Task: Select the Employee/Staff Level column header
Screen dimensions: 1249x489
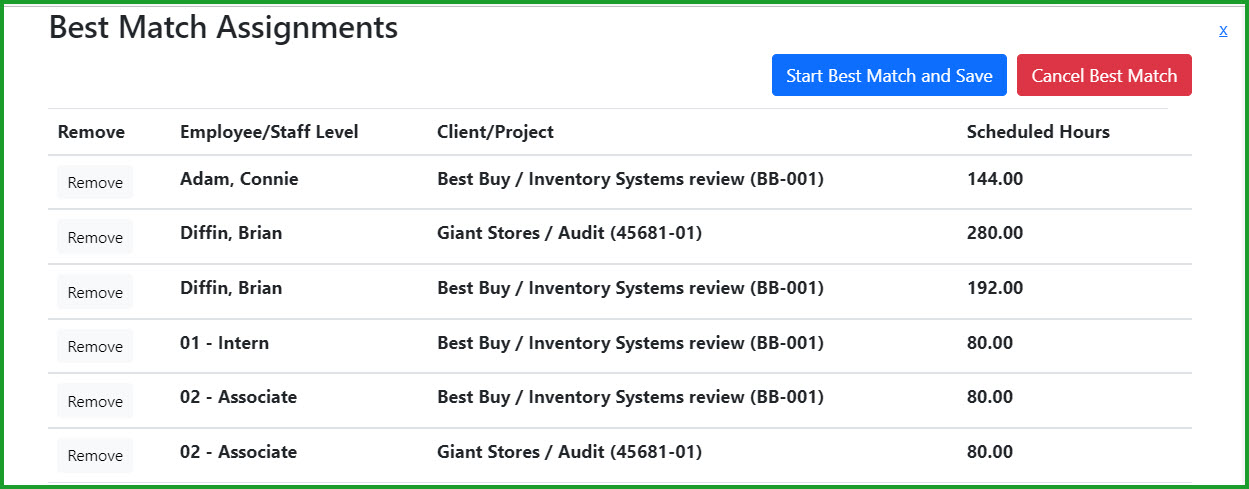Action: (x=269, y=132)
